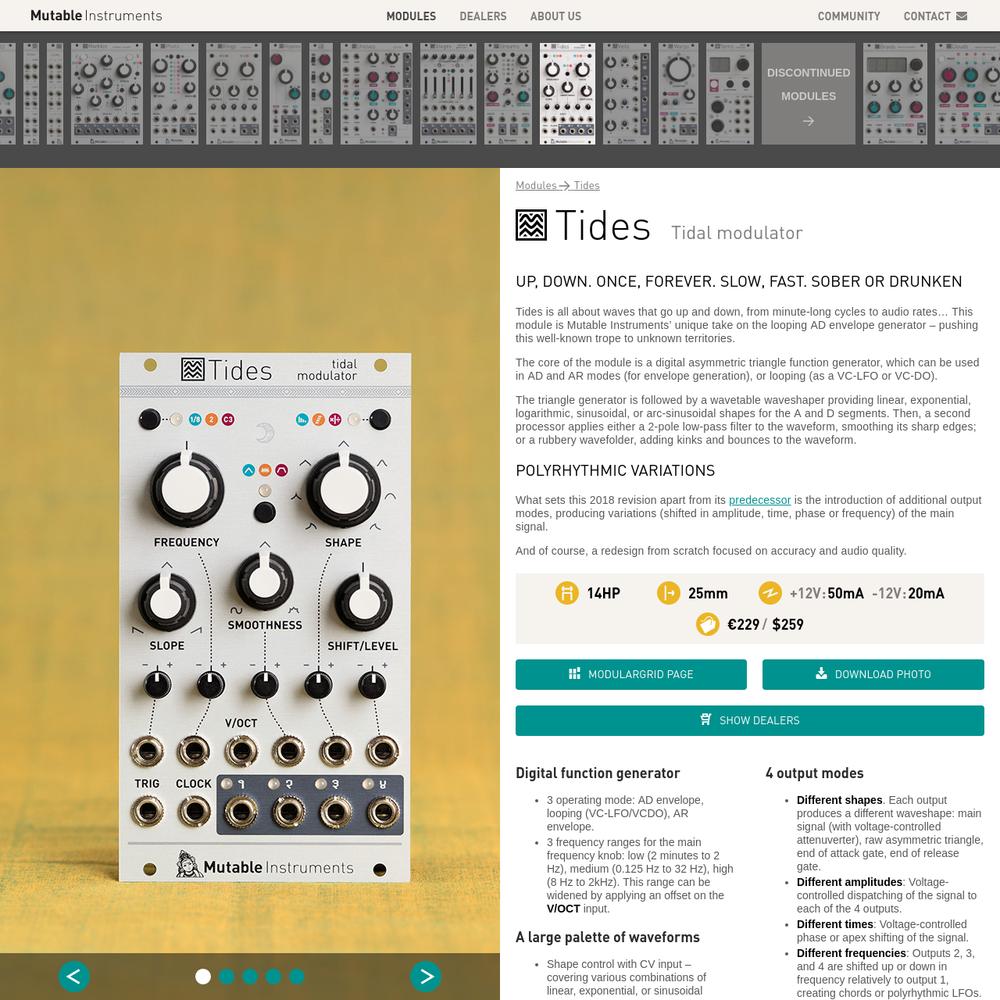The height and width of the screenshot is (1000, 1000).
Task: Select the first photo carousel dot
Action: (x=203, y=976)
